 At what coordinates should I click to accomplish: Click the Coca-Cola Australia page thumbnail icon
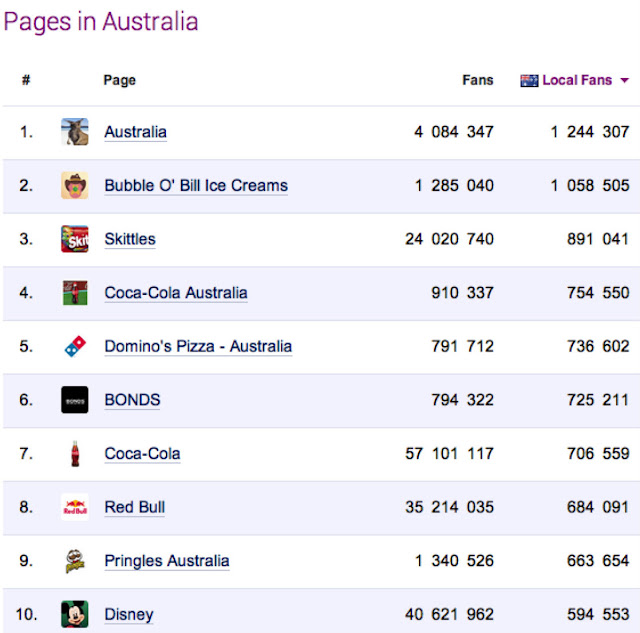[74, 293]
